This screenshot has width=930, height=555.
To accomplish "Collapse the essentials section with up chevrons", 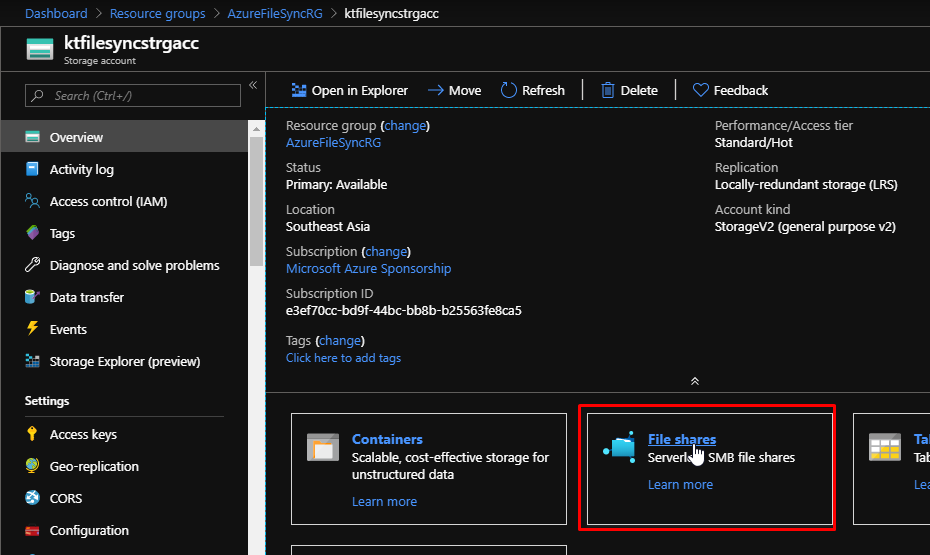I will (x=695, y=381).
